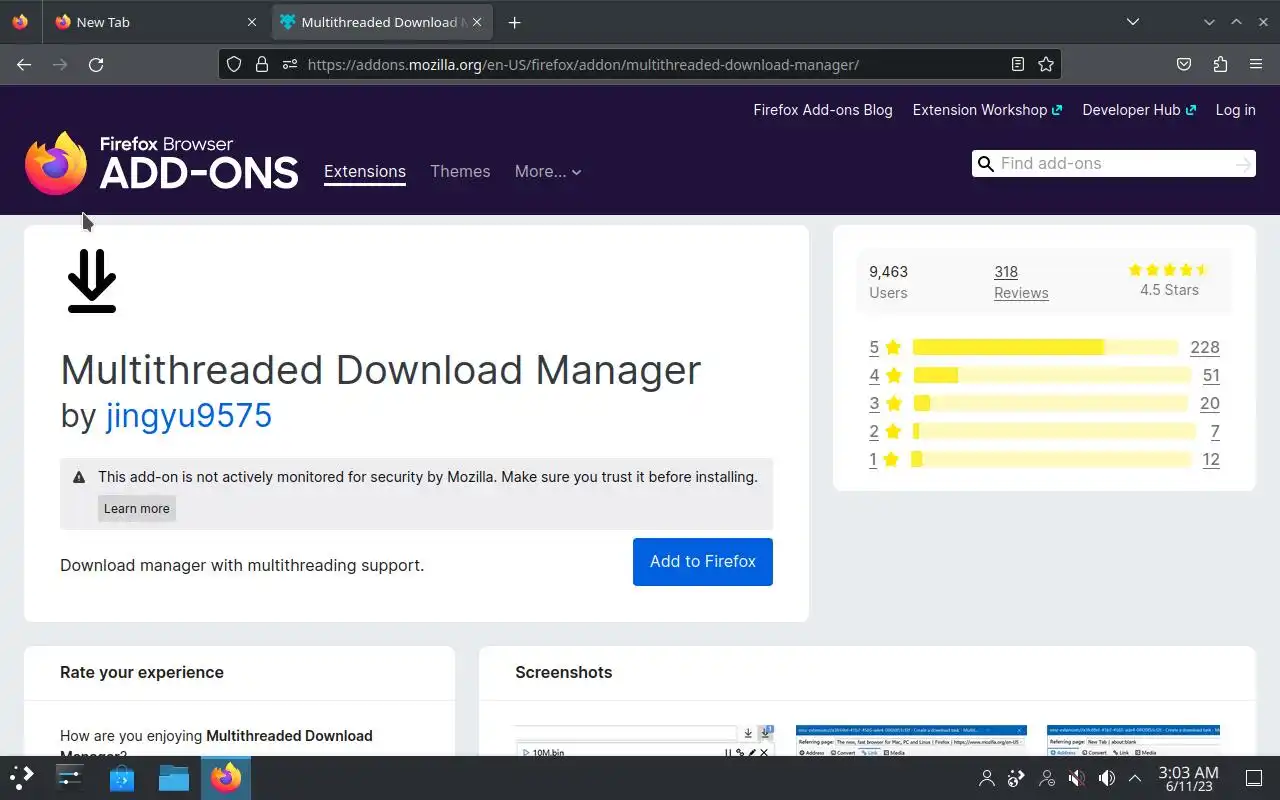Select the Multithreaded Download Manager tab
This screenshot has height=800, width=1280.
pyautogui.click(x=381, y=22)
